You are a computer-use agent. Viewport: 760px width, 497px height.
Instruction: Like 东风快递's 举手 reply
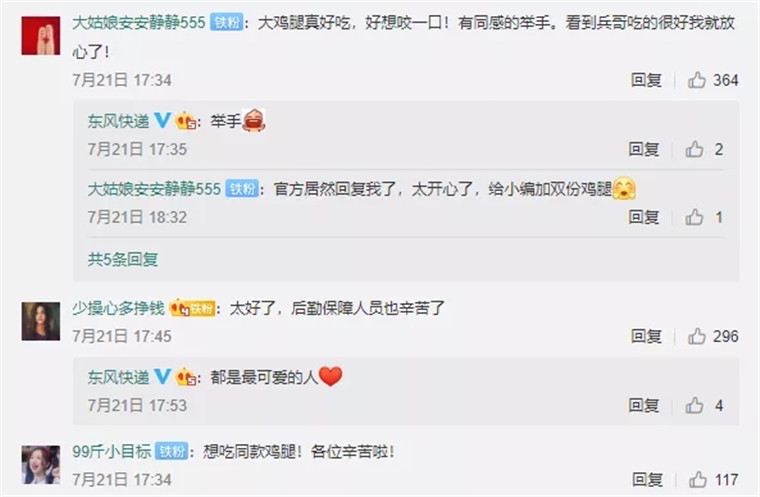694,149
